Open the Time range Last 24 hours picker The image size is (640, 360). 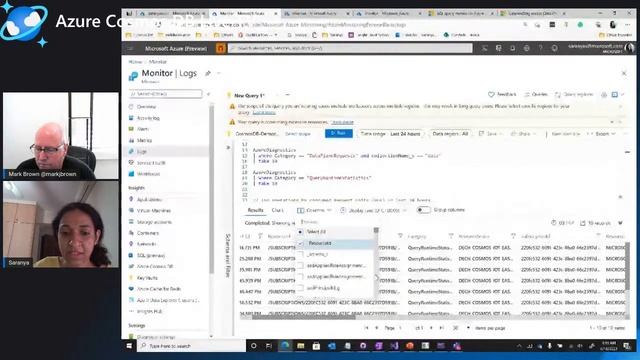click(390, 133)
